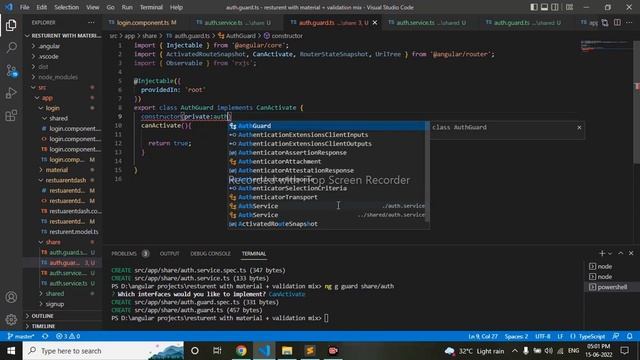Open the Manage gear icon
The image size is (640, 360).
[11, 319]
